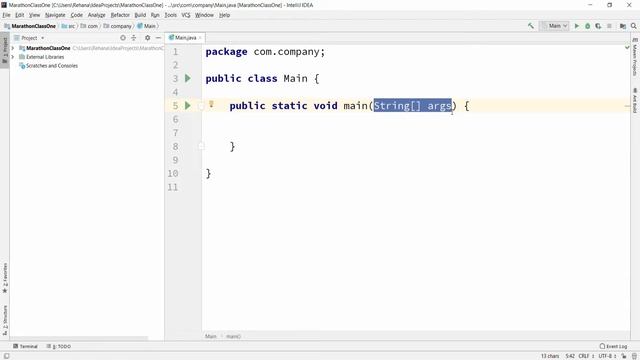Start debugging with the bug icon
Viewport: 640px width, 360px height.
tap(588, 26)
